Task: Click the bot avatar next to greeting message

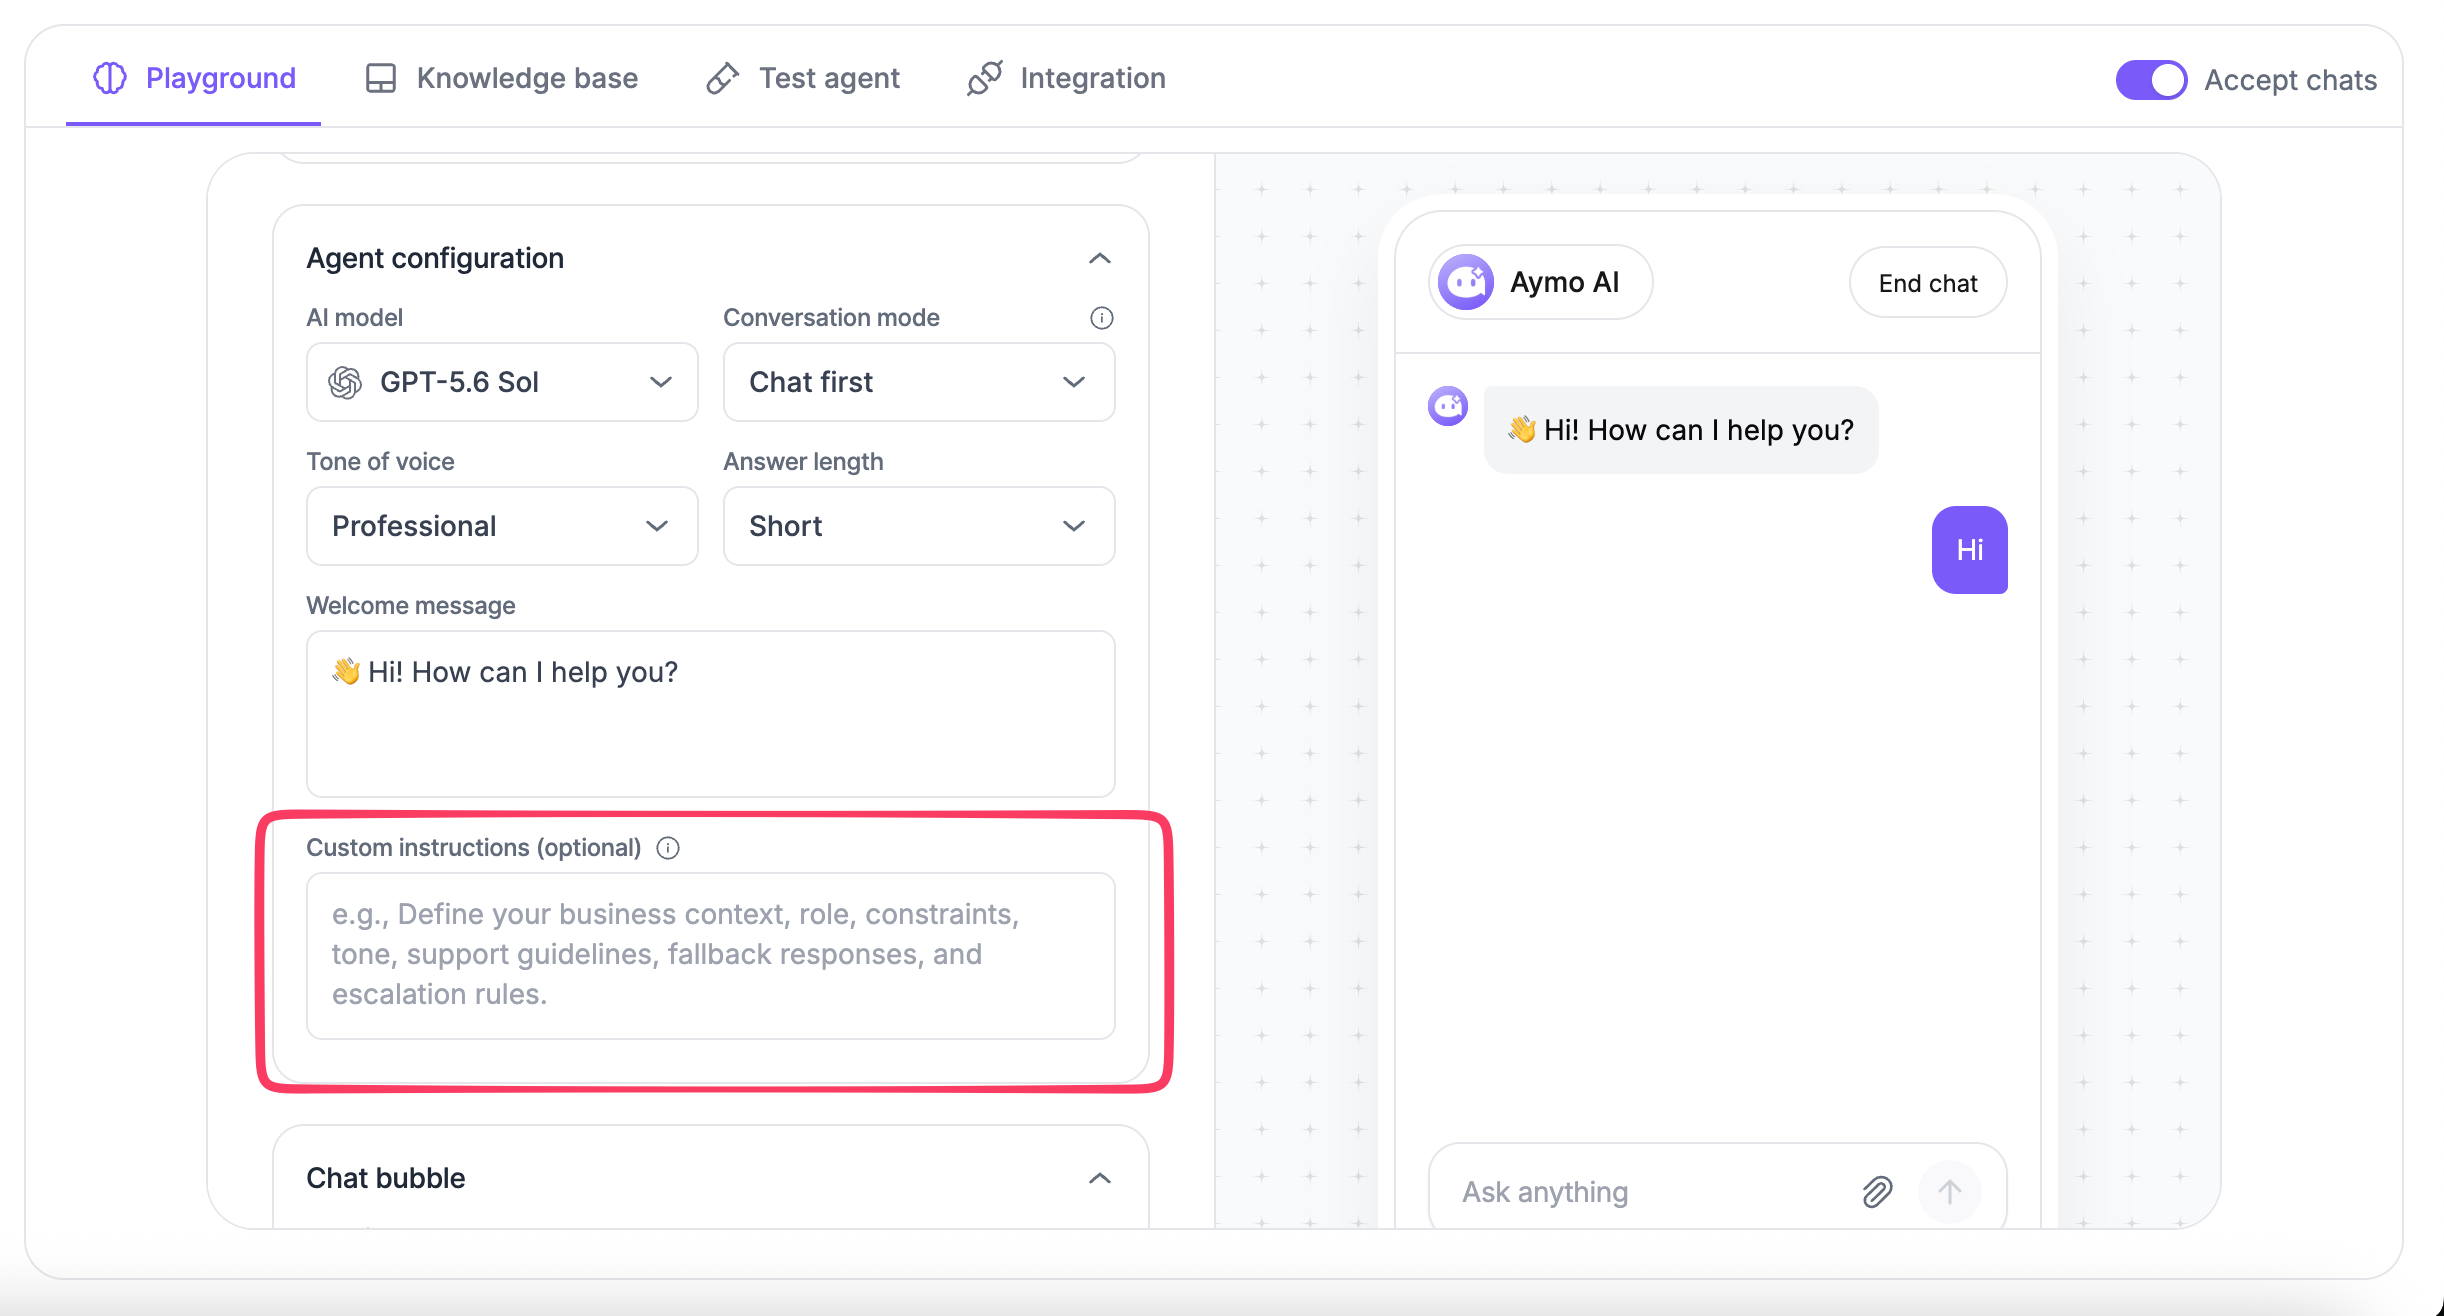Action: pos(1448,406)
